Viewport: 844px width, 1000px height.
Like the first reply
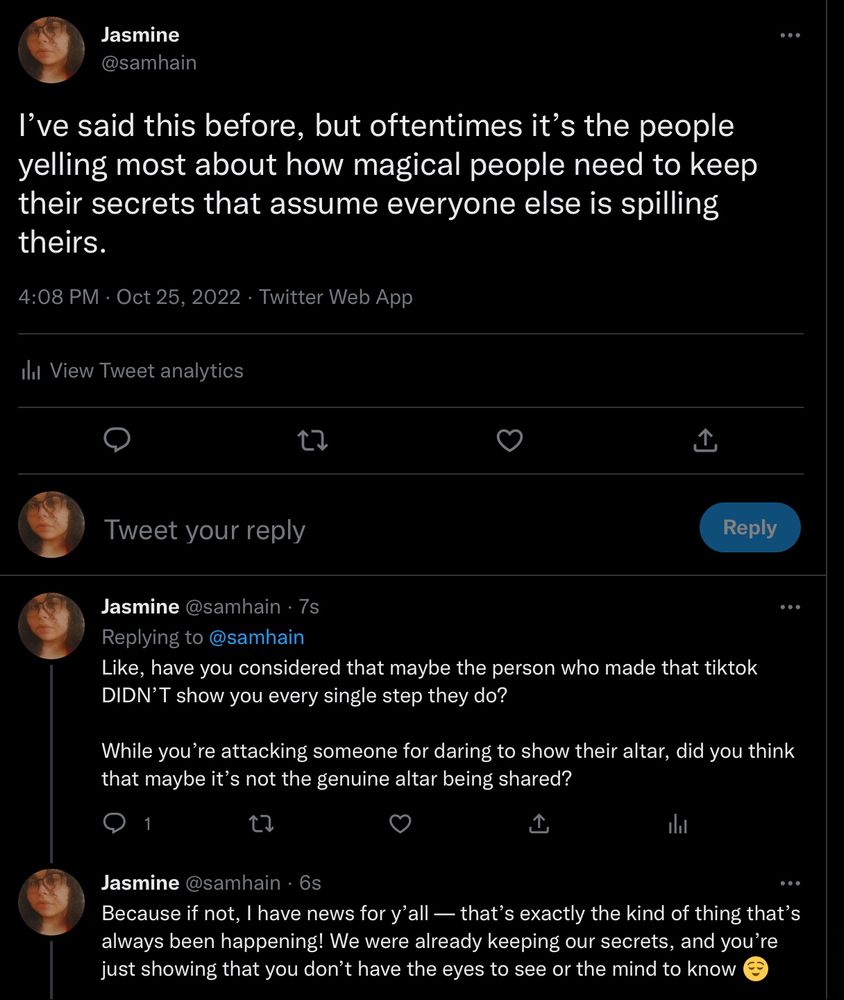click(x=400, y=822)
